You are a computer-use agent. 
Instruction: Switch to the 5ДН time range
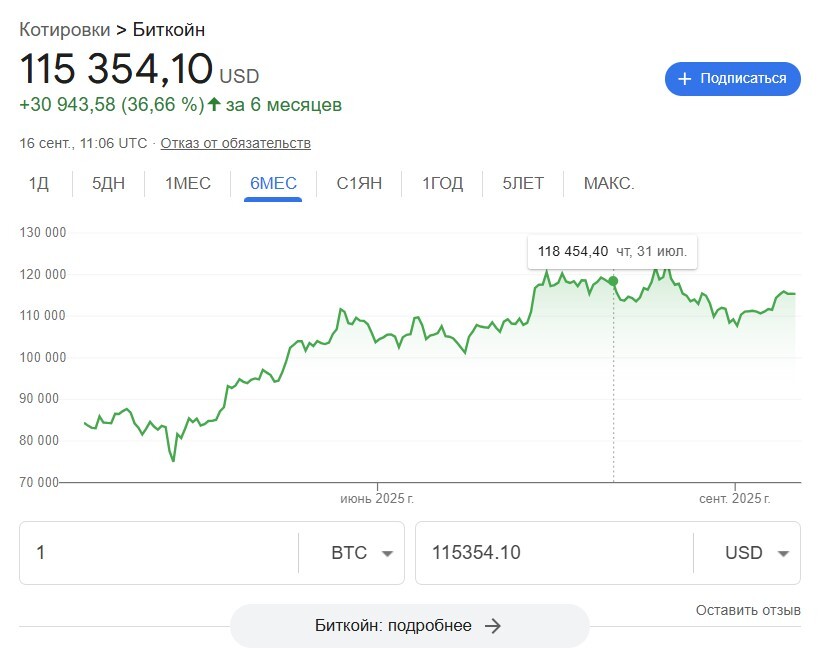(x=108, y=183)
